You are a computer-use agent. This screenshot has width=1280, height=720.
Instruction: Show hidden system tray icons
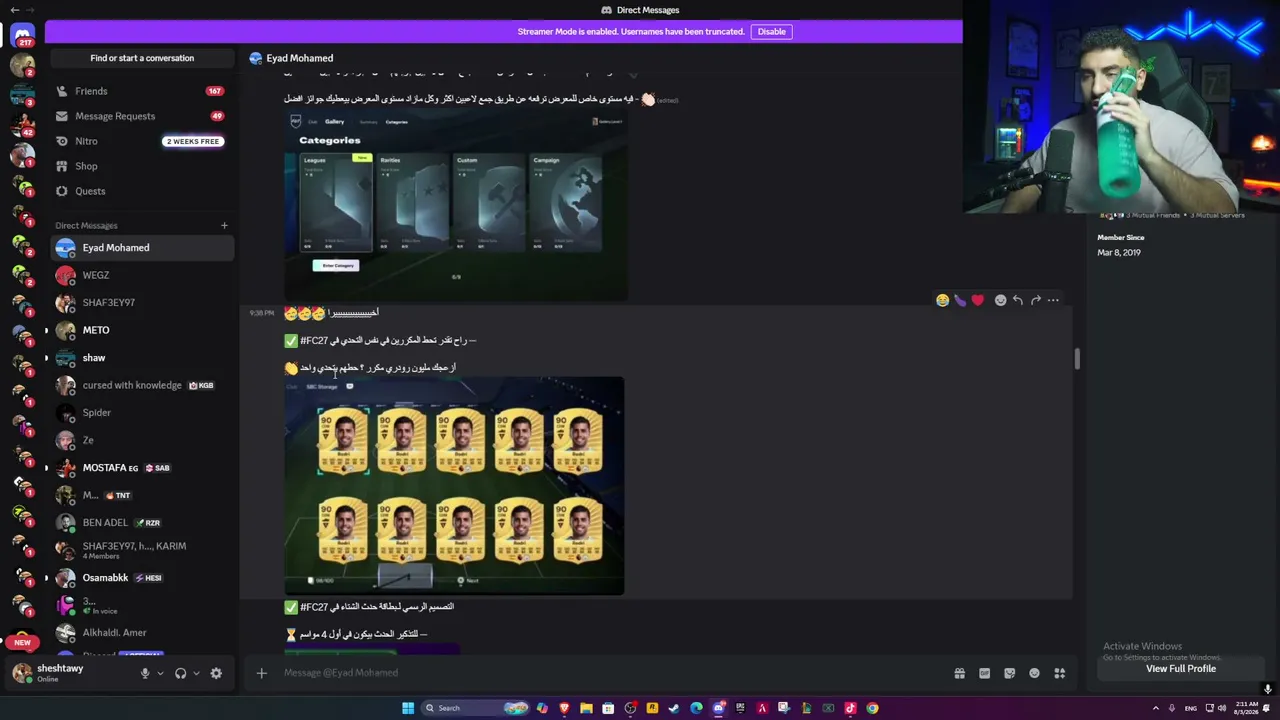[x=1156, y=708]
